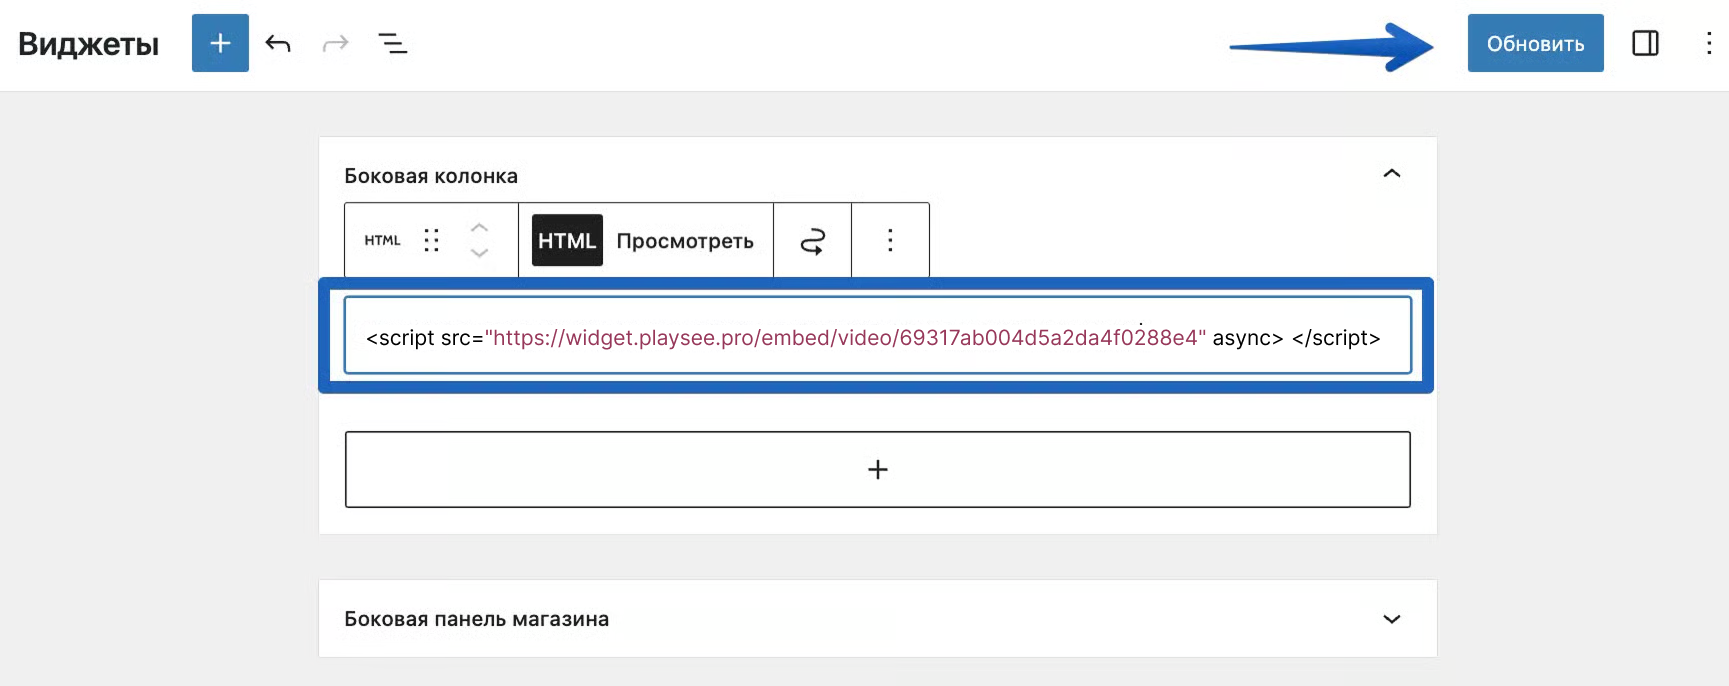Open the top-right options menu

point(1708,43)
